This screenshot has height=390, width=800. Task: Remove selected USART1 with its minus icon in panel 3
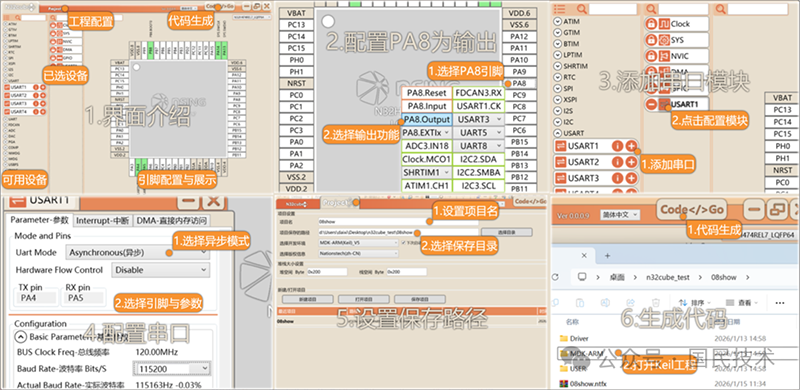[x=651, y=104]
